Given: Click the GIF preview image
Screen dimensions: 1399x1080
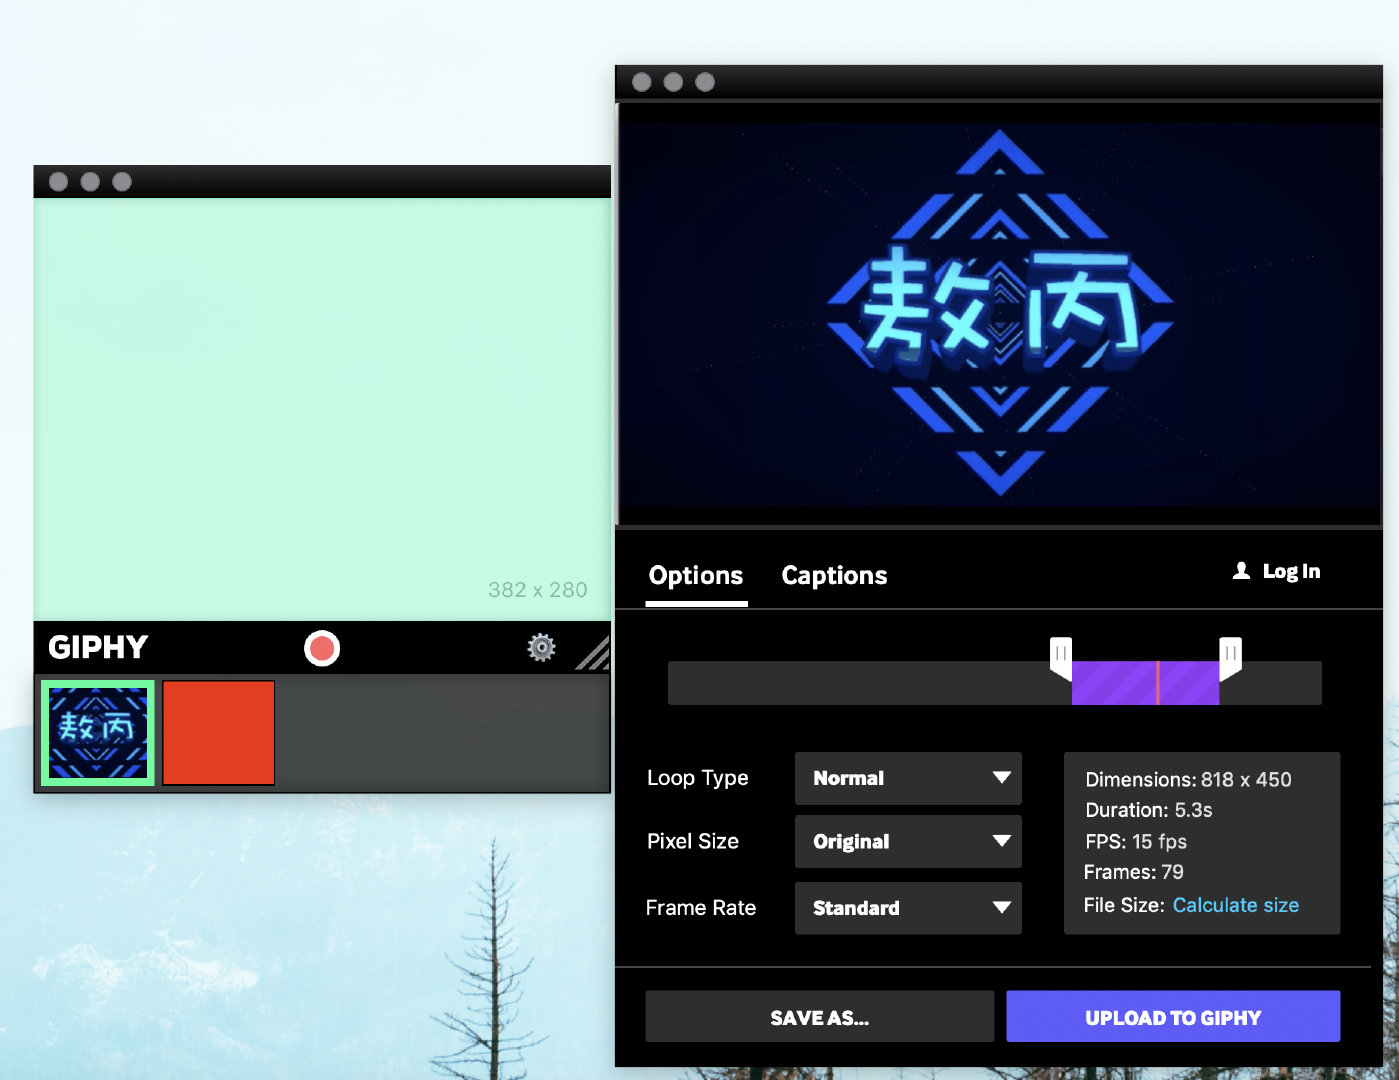Looking at the screenshot, I should pos(999,314).
